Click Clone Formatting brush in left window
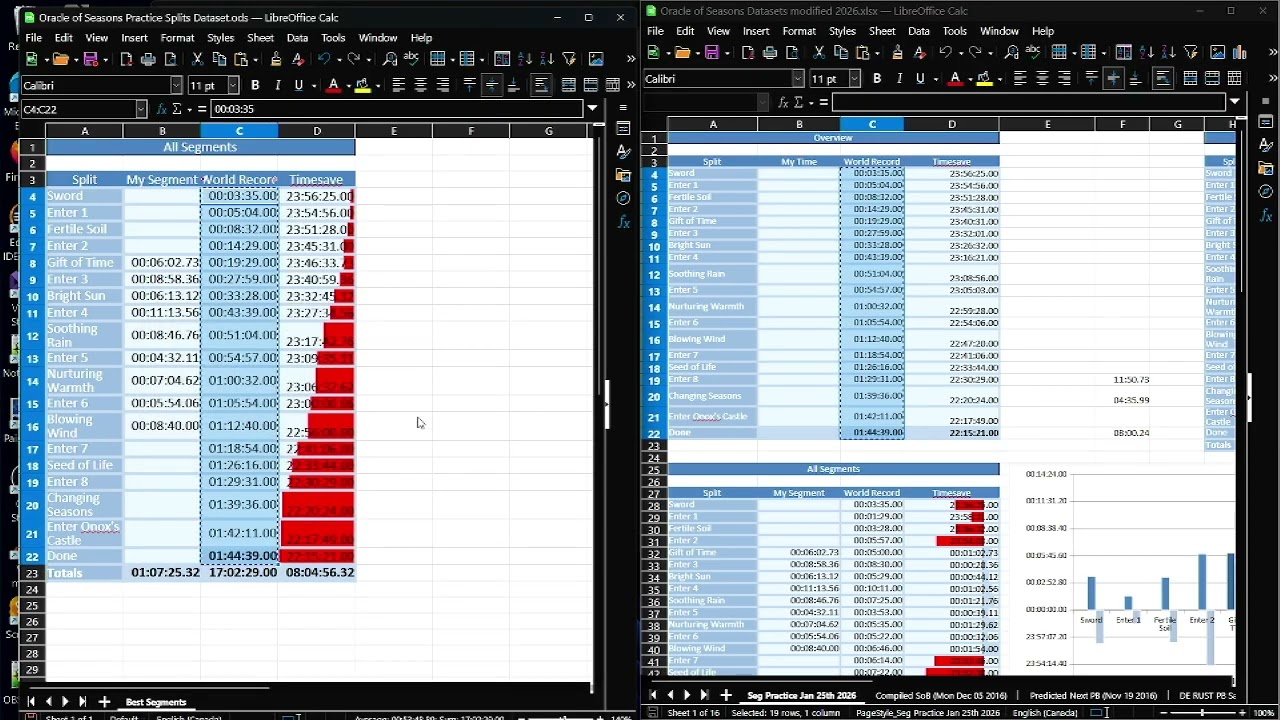The image size is (1280, 720). 275,60
